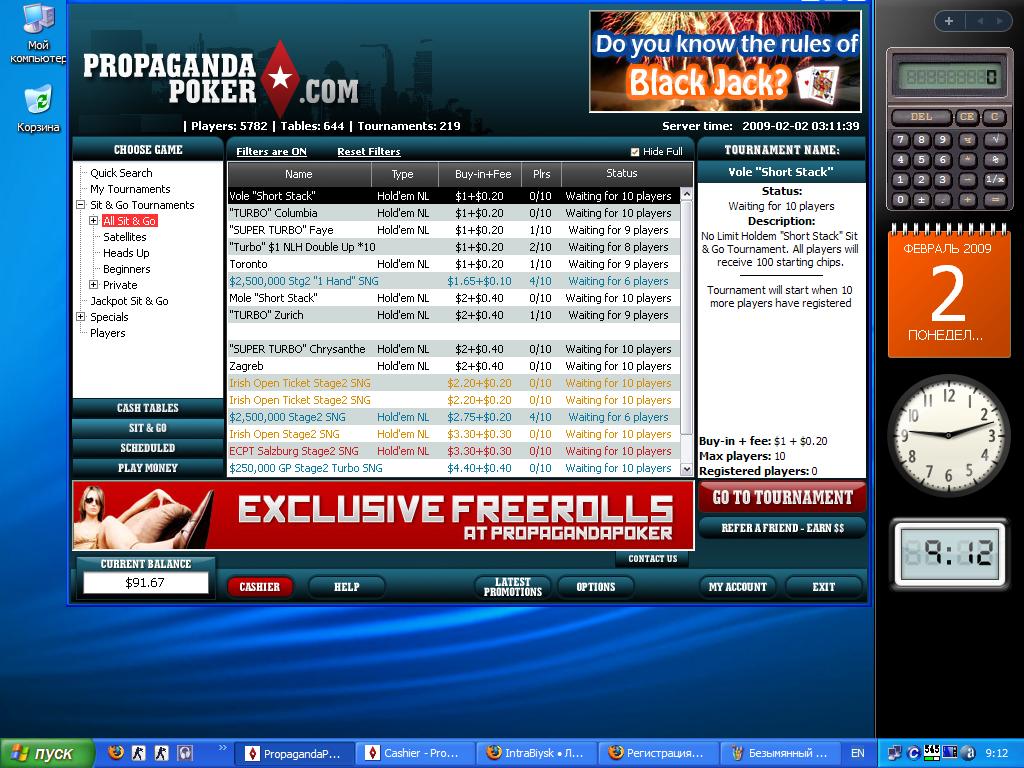Click the plus add-gadget button in sidebar
Screen dimensions: 1024x768
pyautogui.click(x=948, y=21)
